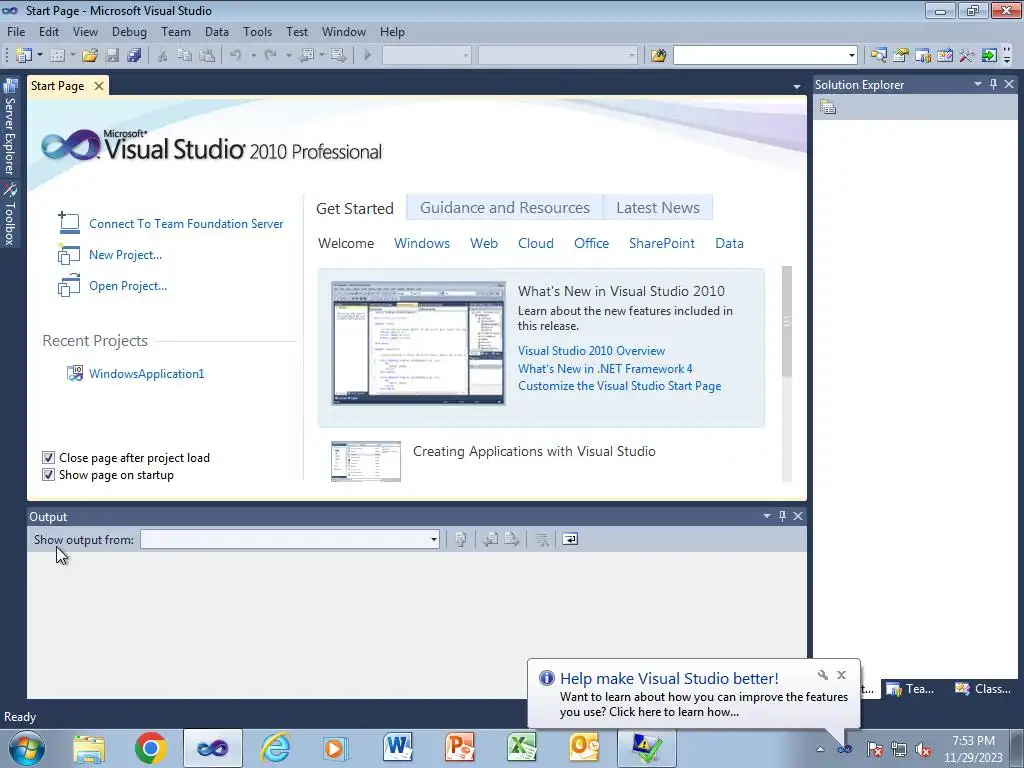The height and width of the screenshot is (768, 1024).
Task: Open Solution Explorer from the toolbar icon
Action: (878, 56)
